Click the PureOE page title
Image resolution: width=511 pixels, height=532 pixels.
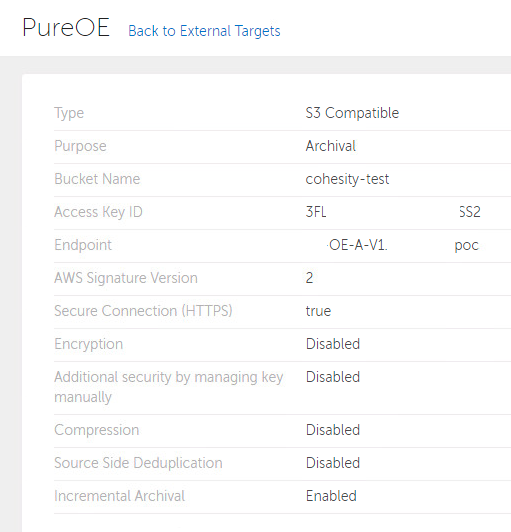66,27
